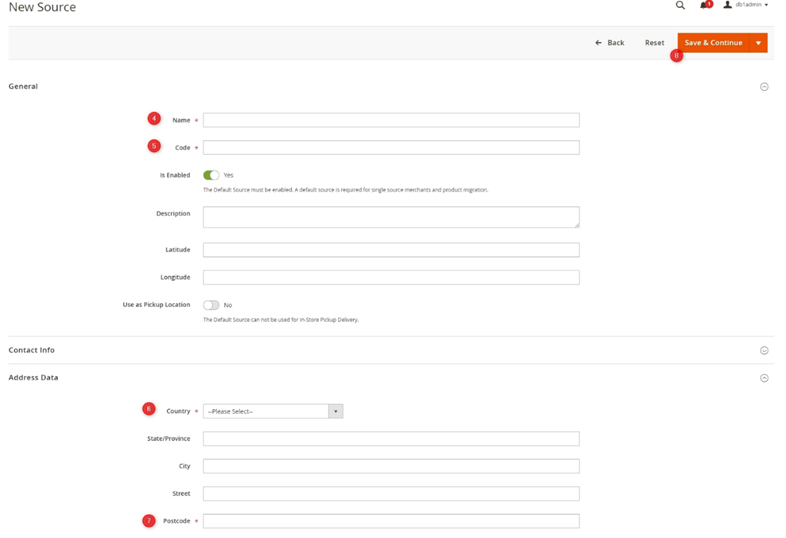The image size is (786, 538).
Task: Click the City input field
Action: [x=391, y=466]
